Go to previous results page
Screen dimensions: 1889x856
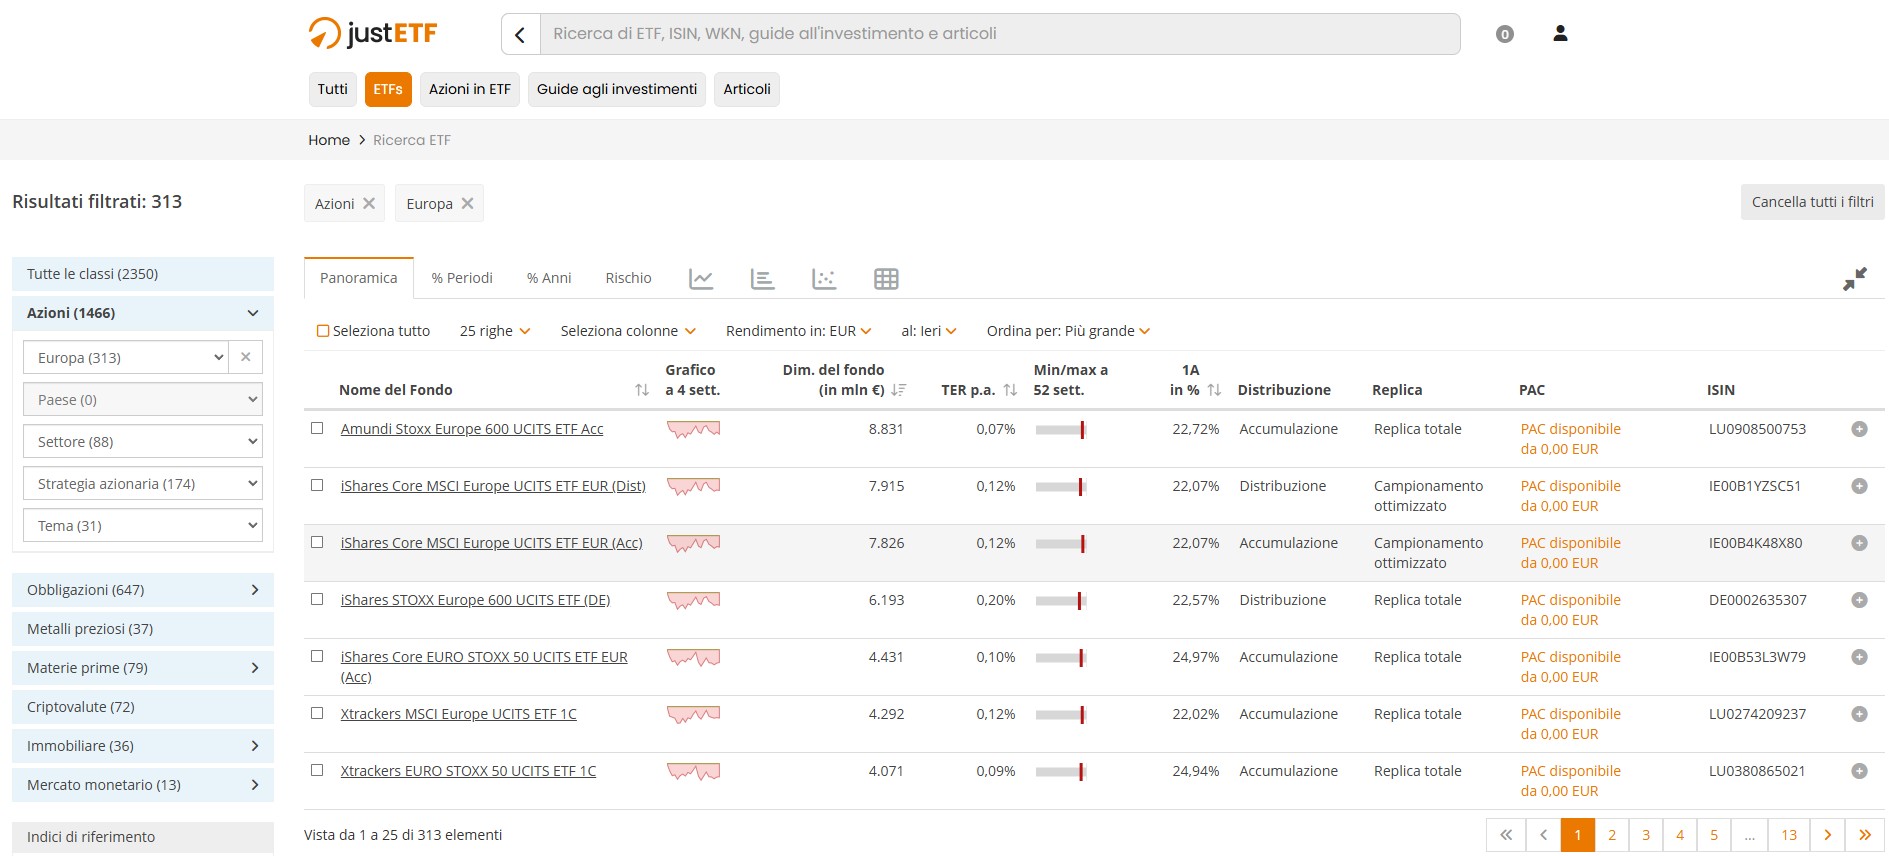1543,835
